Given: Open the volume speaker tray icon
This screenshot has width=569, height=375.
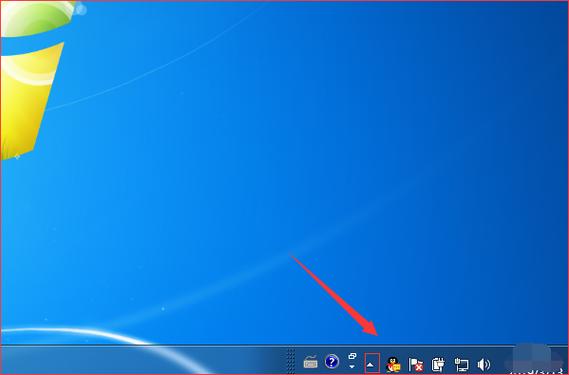Looking at the screenshot, I should coord(484,364).
